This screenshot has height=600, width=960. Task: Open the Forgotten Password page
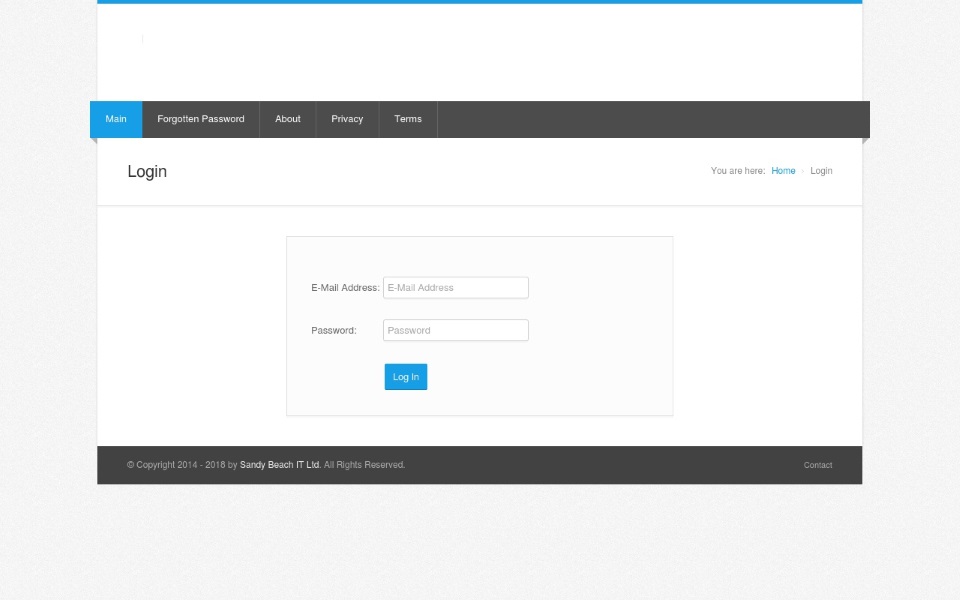tap(200, 119)
